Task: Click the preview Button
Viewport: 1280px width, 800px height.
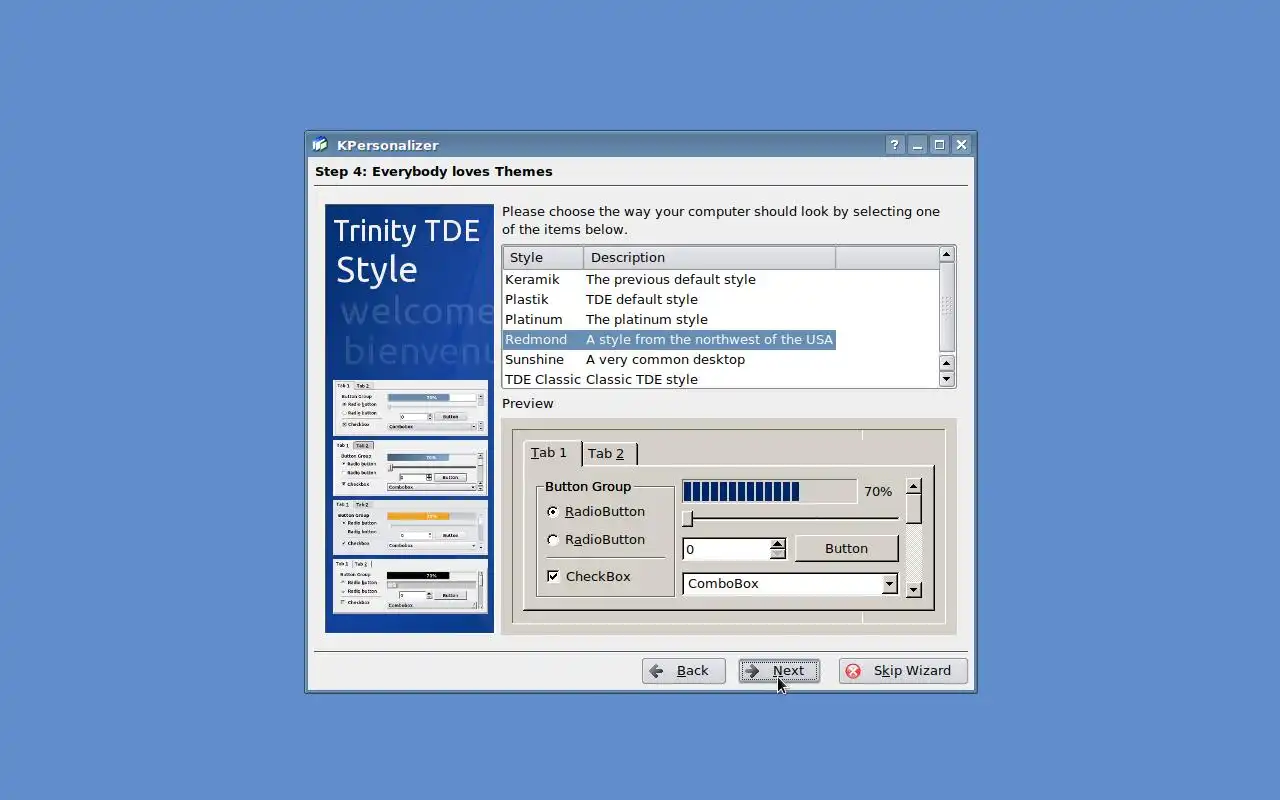Action: click(846, 548)
